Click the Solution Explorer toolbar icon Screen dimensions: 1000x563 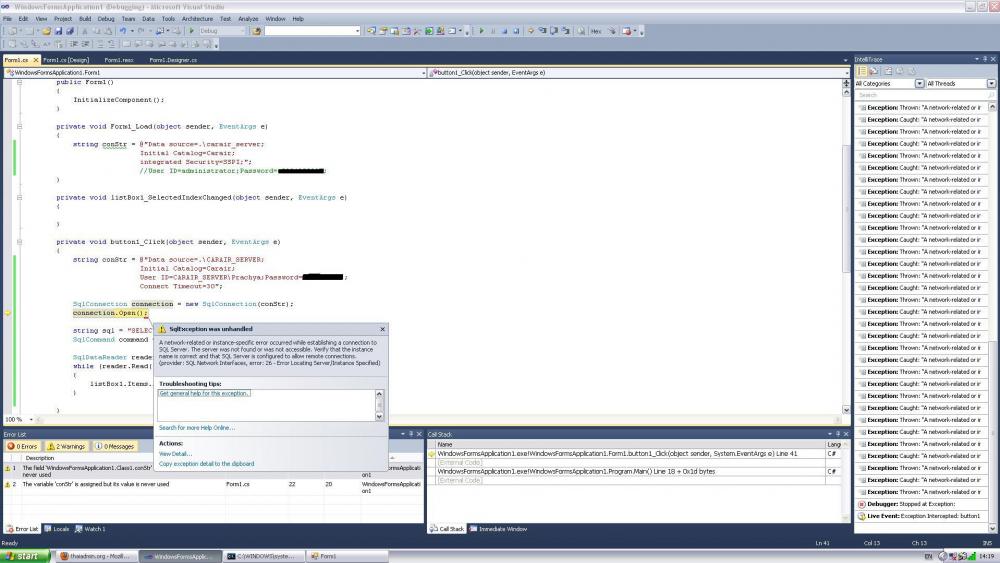pos(372,31)
